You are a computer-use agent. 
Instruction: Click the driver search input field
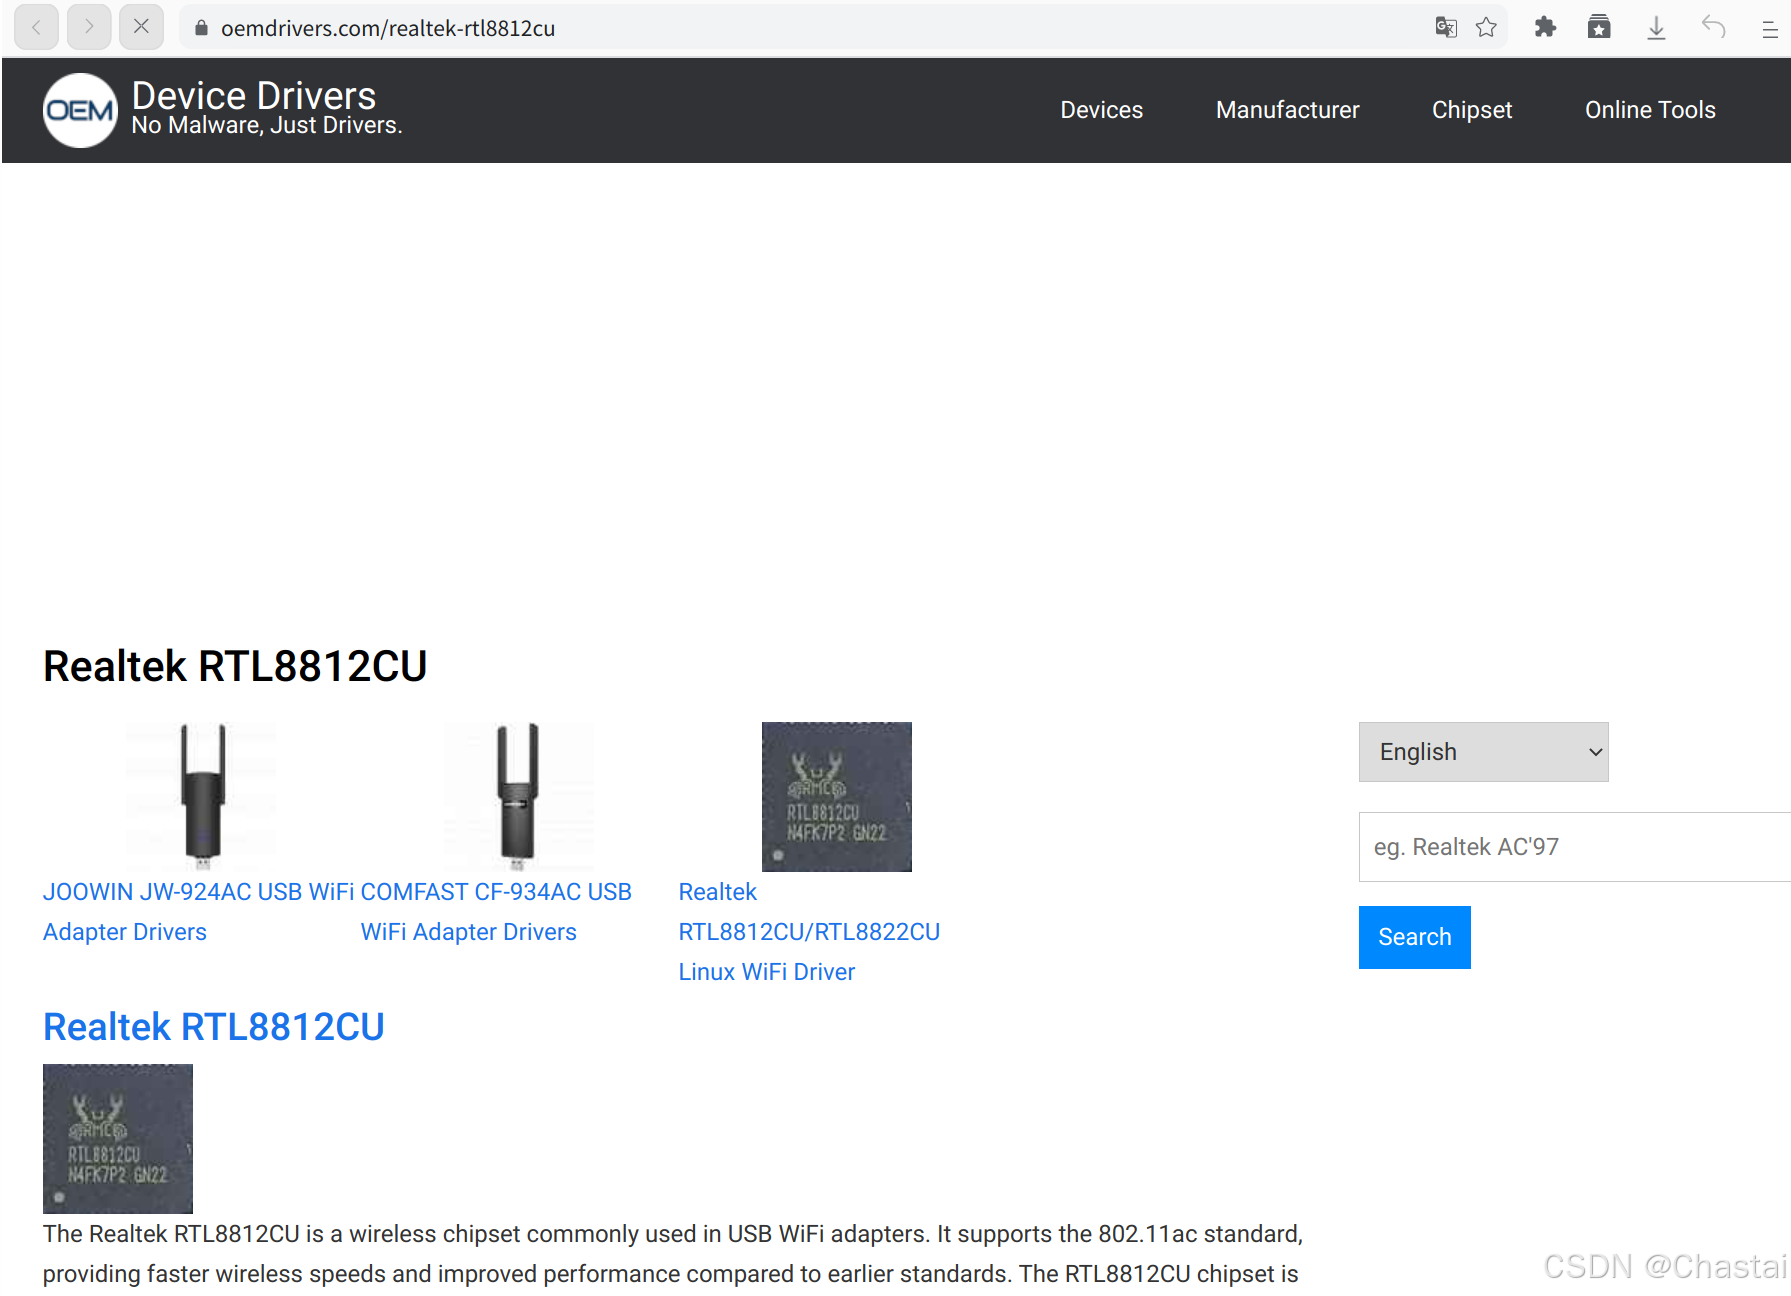coord(1574,847)
